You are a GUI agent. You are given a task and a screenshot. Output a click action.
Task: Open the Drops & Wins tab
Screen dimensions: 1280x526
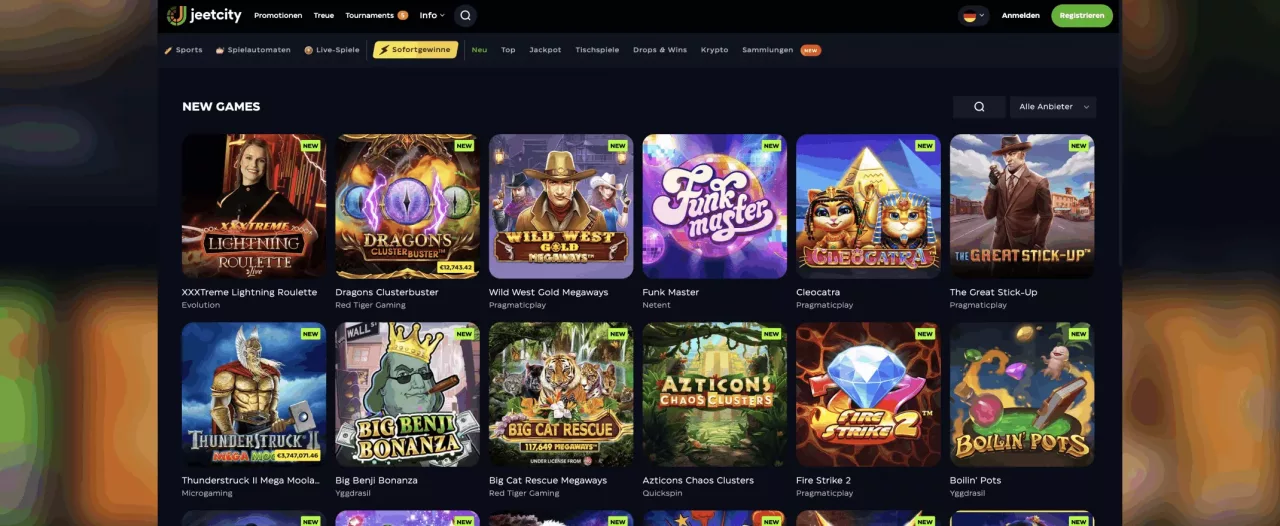pyautogui.click(x=660, y=50)
